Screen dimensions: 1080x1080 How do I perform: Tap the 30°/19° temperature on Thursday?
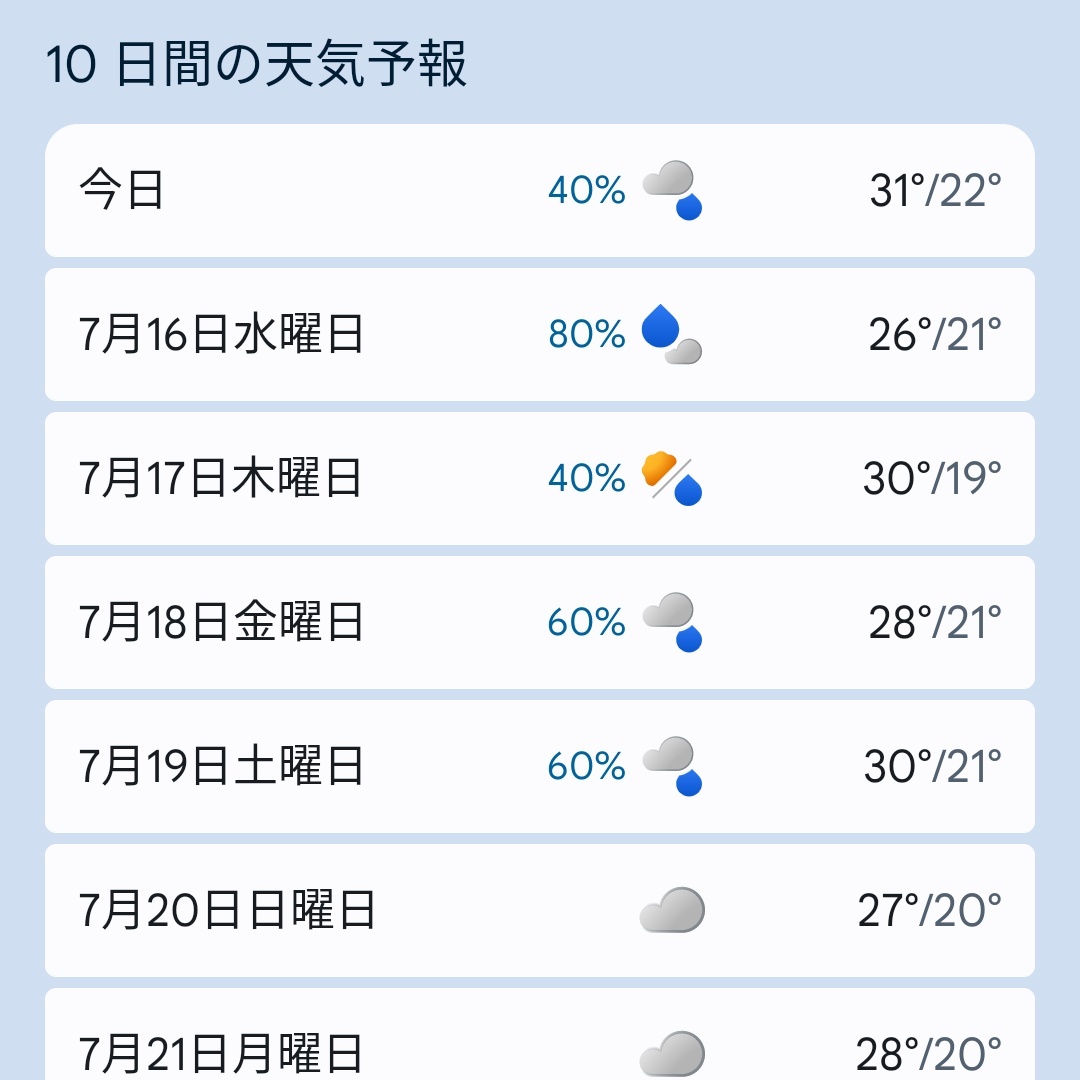tap(932, 478)
